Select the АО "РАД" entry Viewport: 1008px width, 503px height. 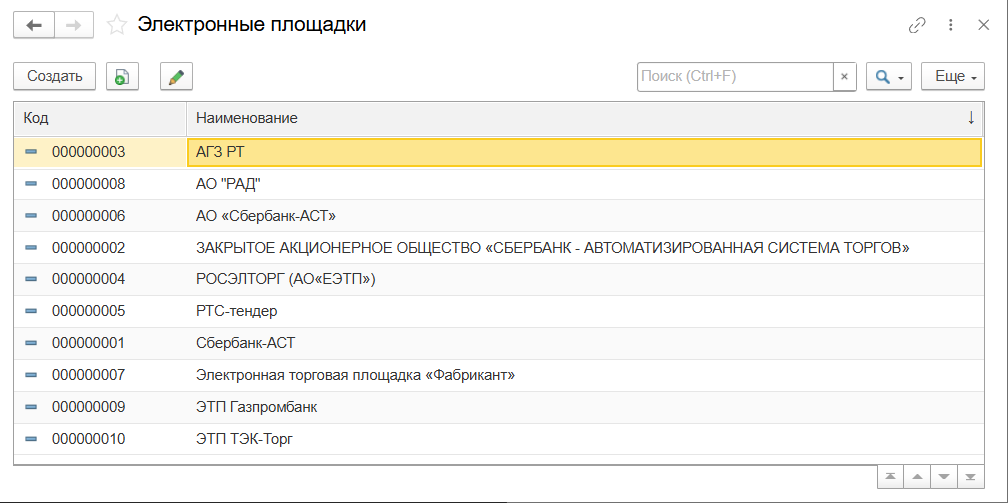coord(585,185)
